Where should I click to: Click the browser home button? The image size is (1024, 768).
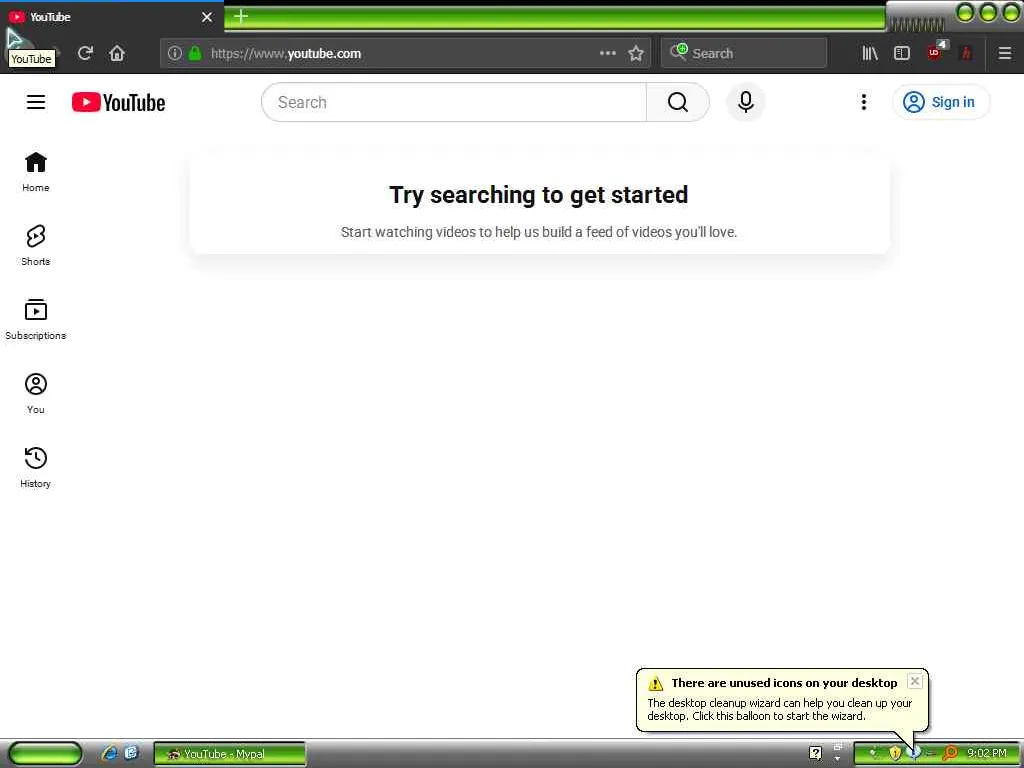117,53
